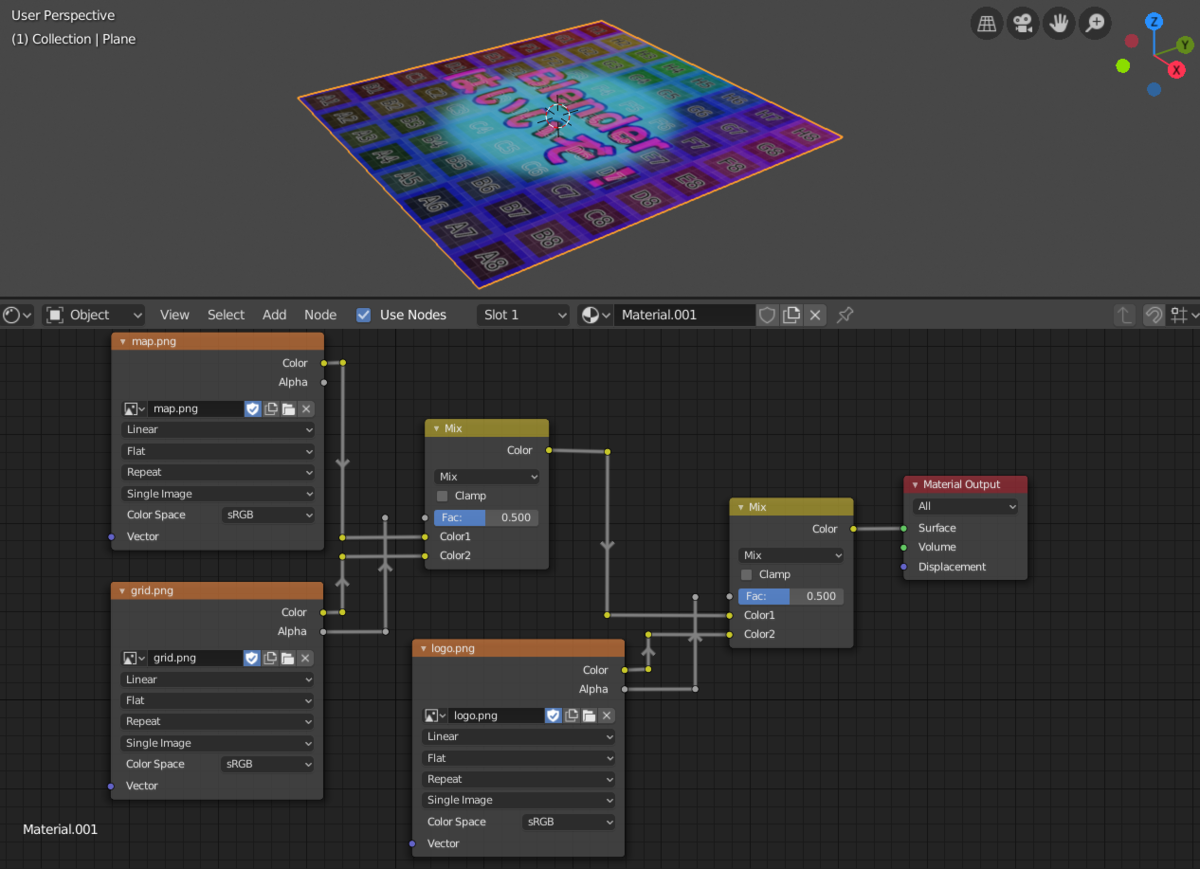Open Single Image dropdown in map.png node

(219, 494)
